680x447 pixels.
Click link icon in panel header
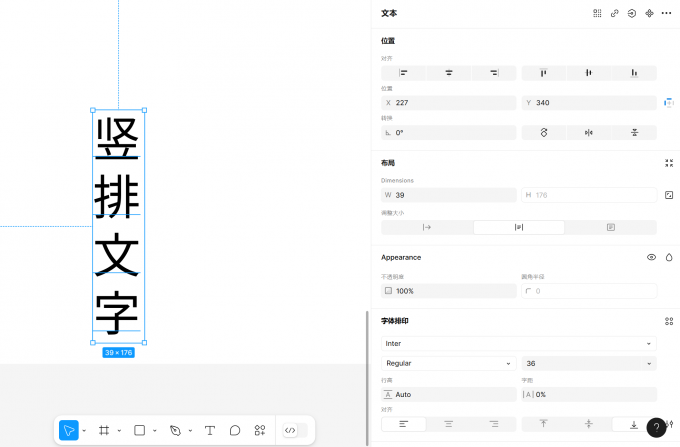[615, 13]
